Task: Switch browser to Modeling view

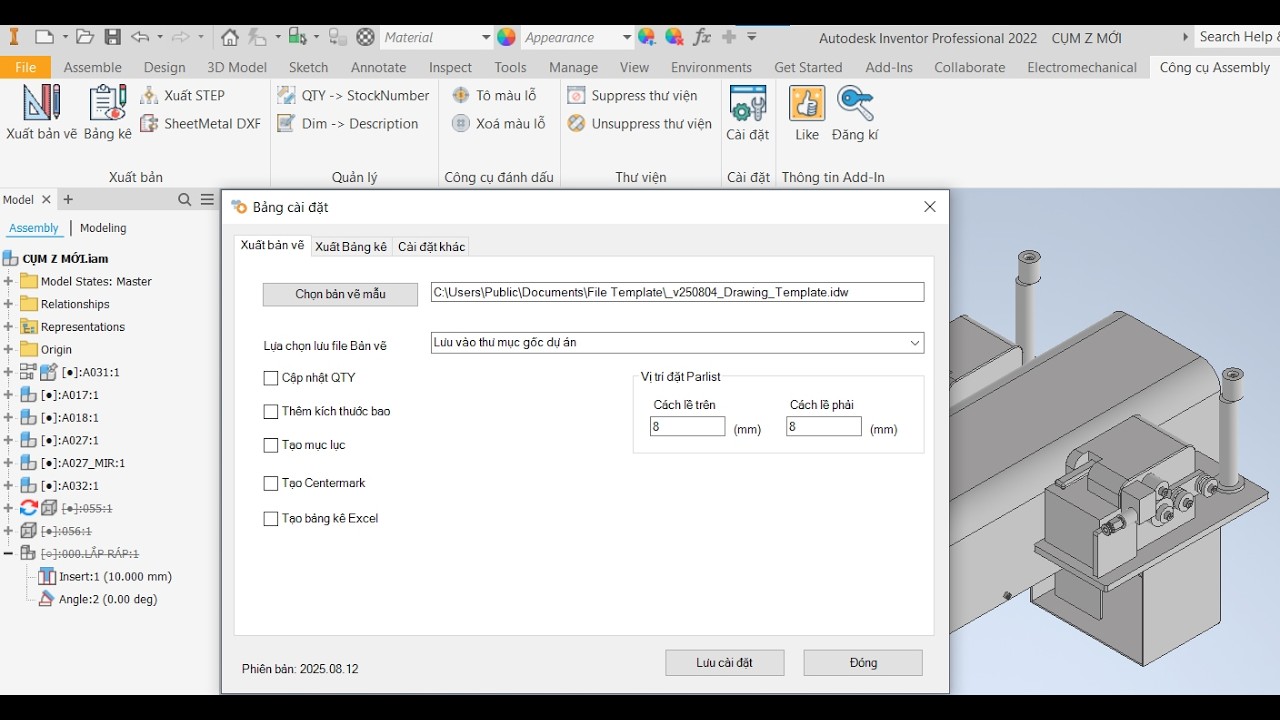Action: [x=103, y=228]
